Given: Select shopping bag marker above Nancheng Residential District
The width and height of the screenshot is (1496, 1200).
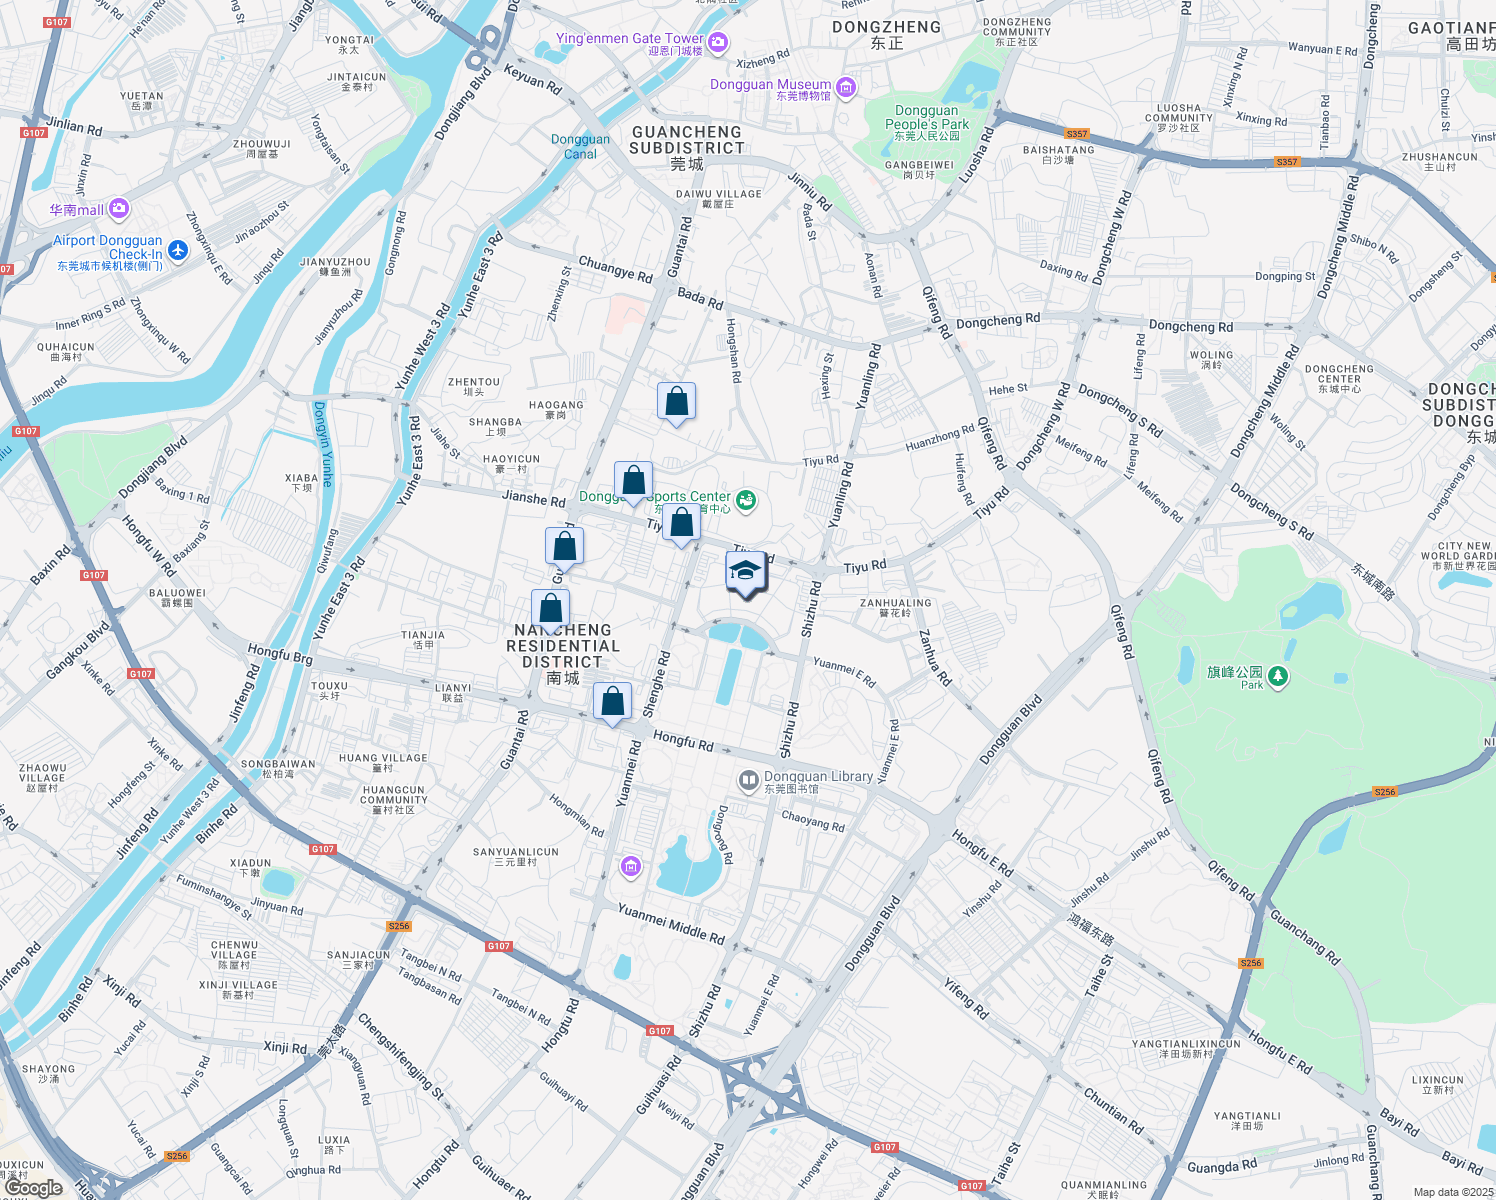Looking at the screenshot, I should [551, 609].
